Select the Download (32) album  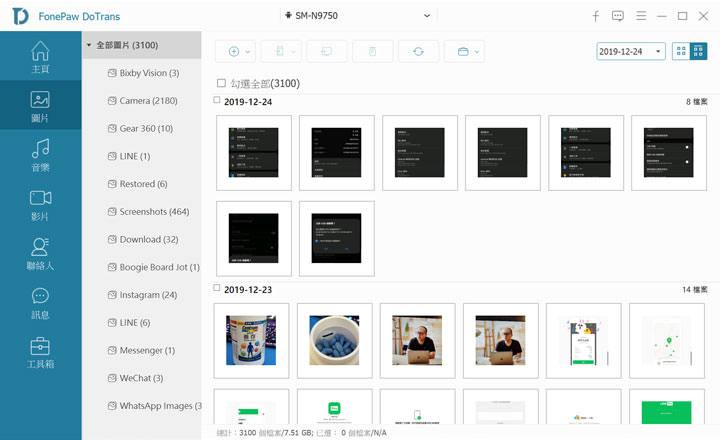(x=143, y=239)
